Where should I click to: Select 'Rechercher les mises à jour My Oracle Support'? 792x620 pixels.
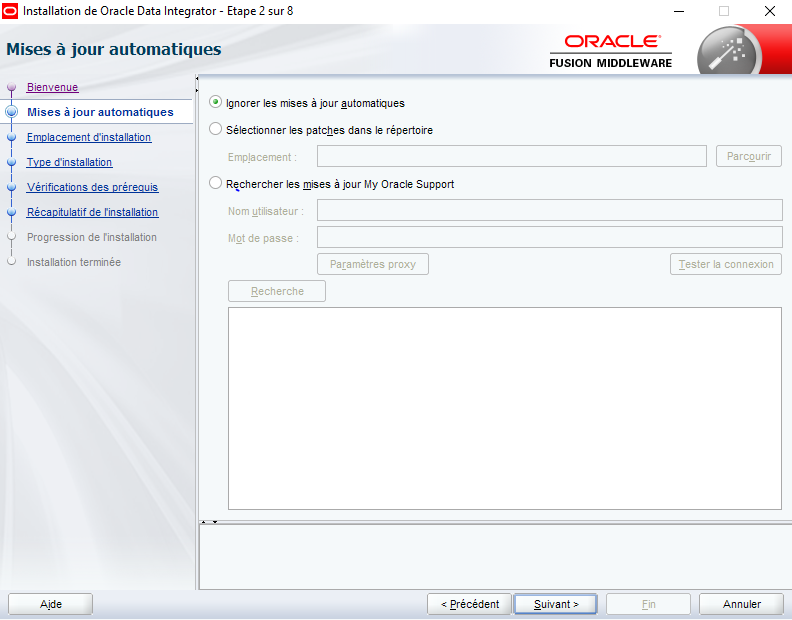point(216,183)
